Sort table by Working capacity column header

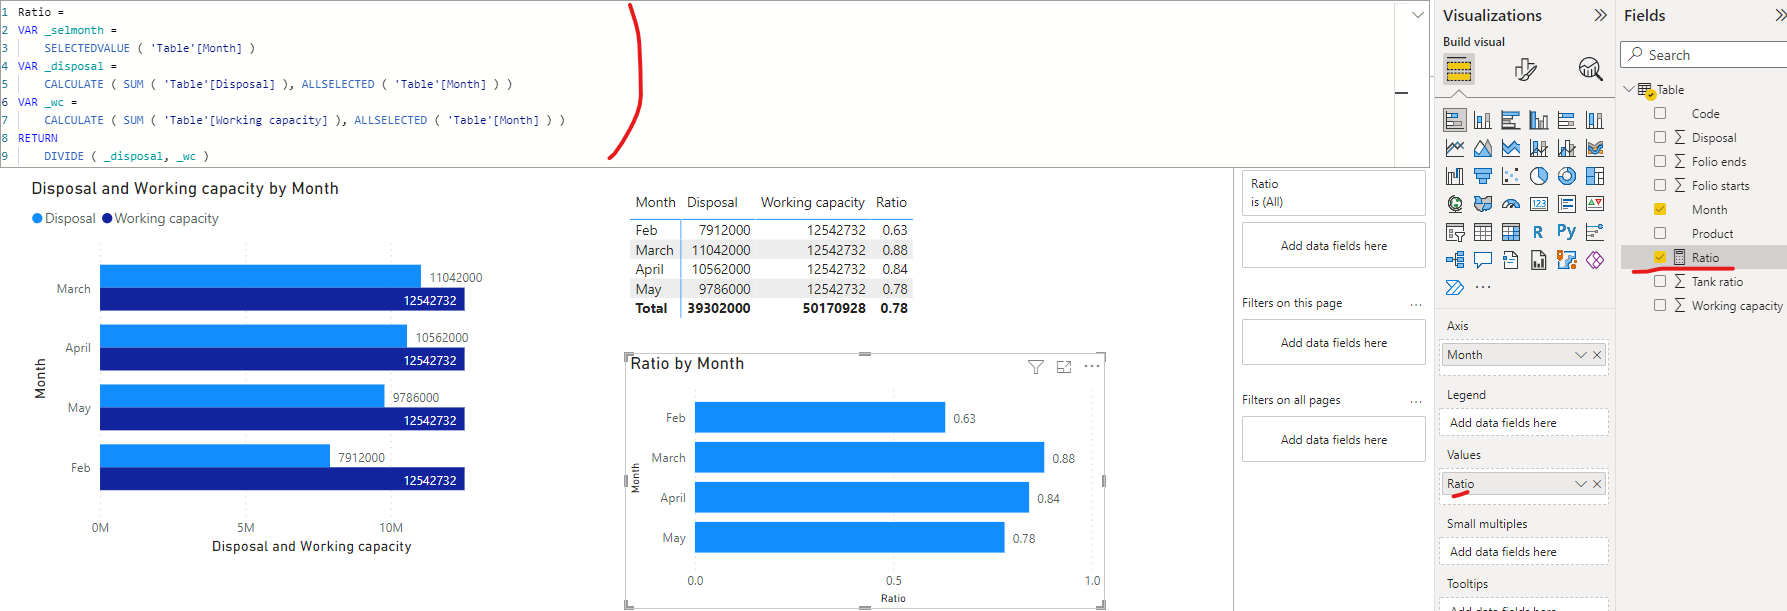pyautogui.click(x=812, y=202)
